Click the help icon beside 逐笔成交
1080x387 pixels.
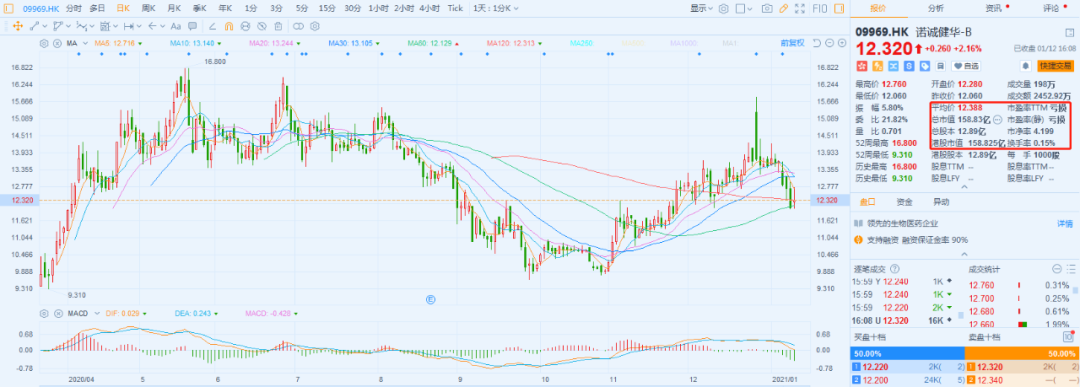[895, 269]
